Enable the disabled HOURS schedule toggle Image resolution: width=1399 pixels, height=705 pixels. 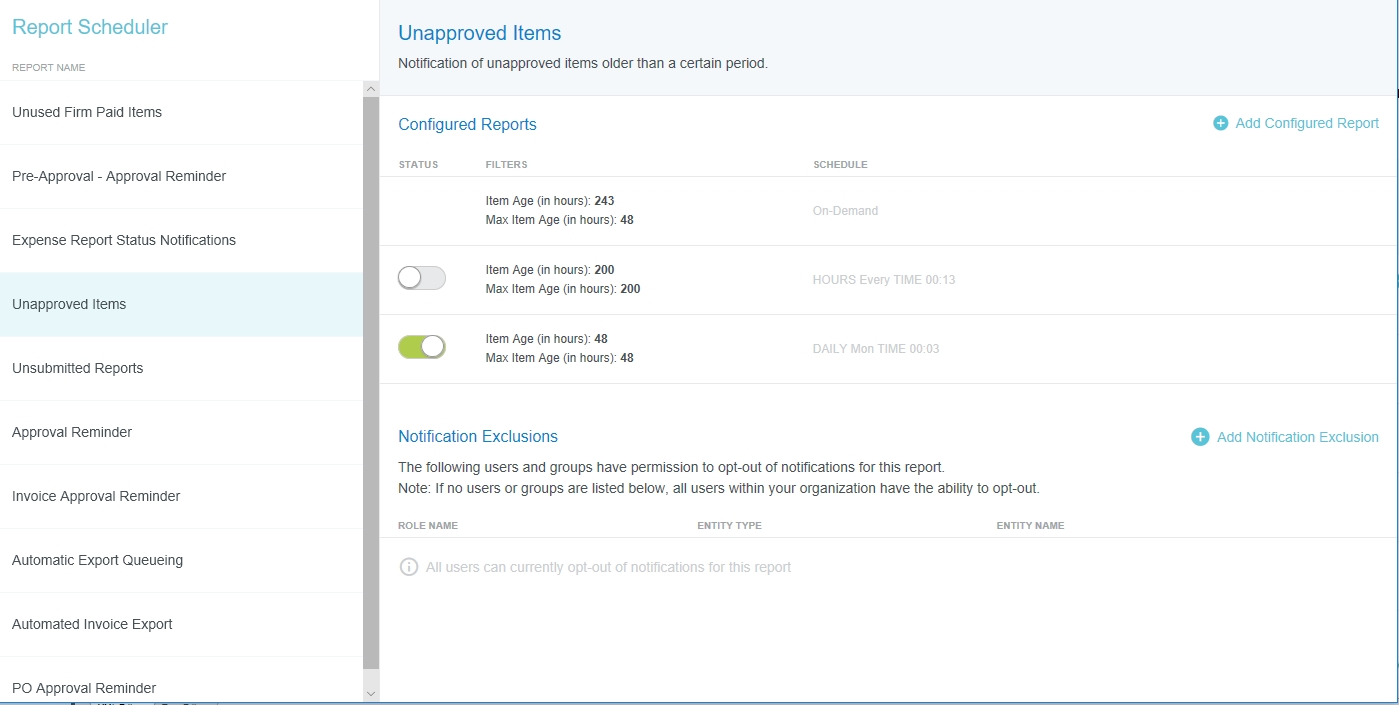421,279
